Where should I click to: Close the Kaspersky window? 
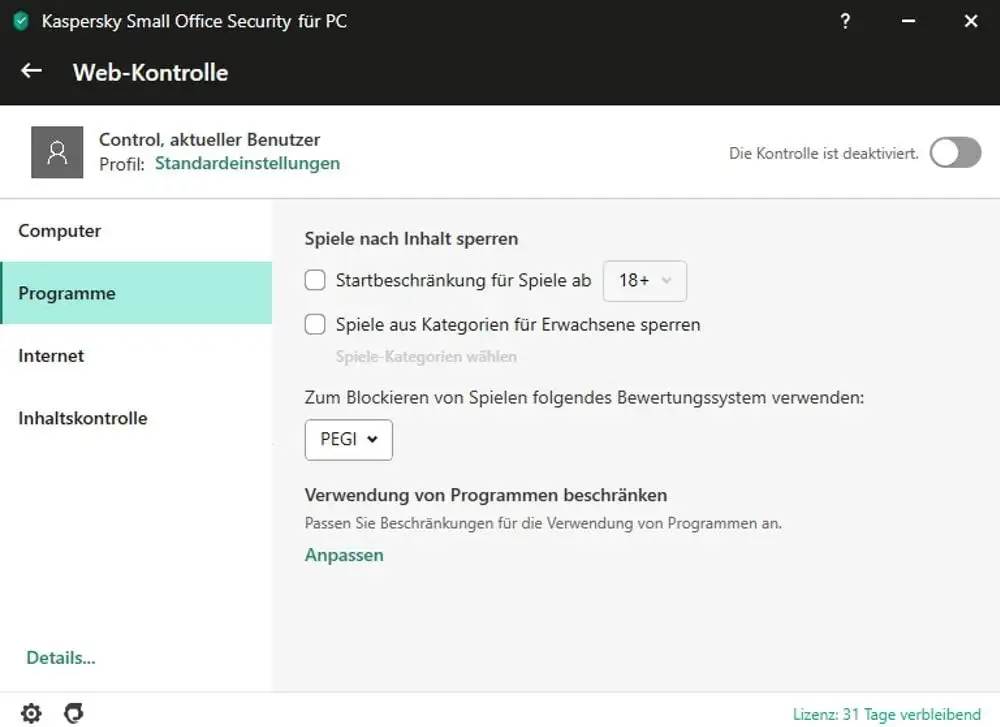(x=970, y=21)
